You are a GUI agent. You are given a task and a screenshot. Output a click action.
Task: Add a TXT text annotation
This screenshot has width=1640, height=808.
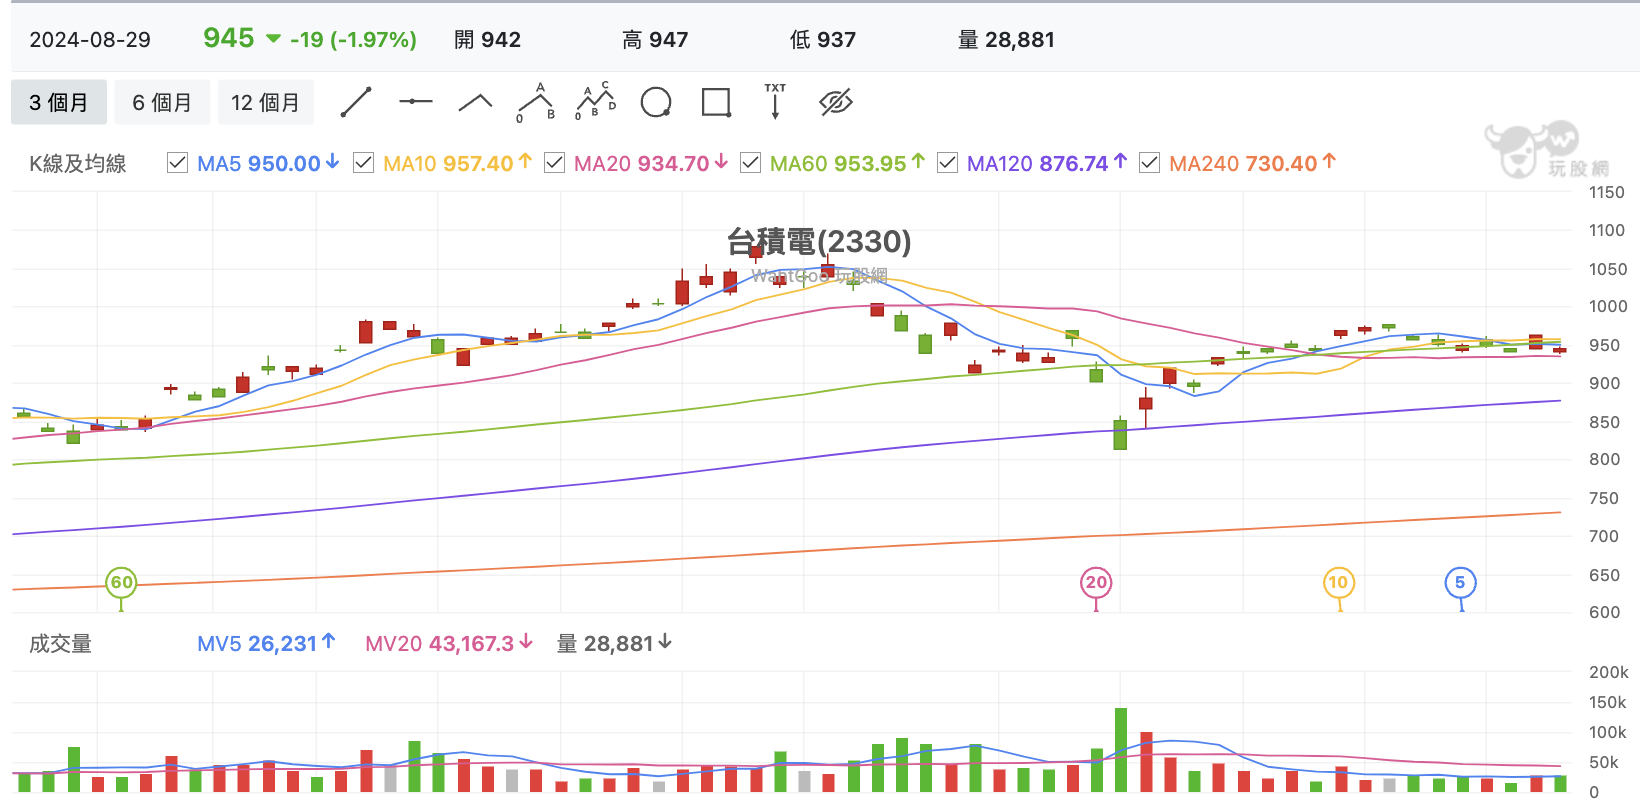point(775,102)
